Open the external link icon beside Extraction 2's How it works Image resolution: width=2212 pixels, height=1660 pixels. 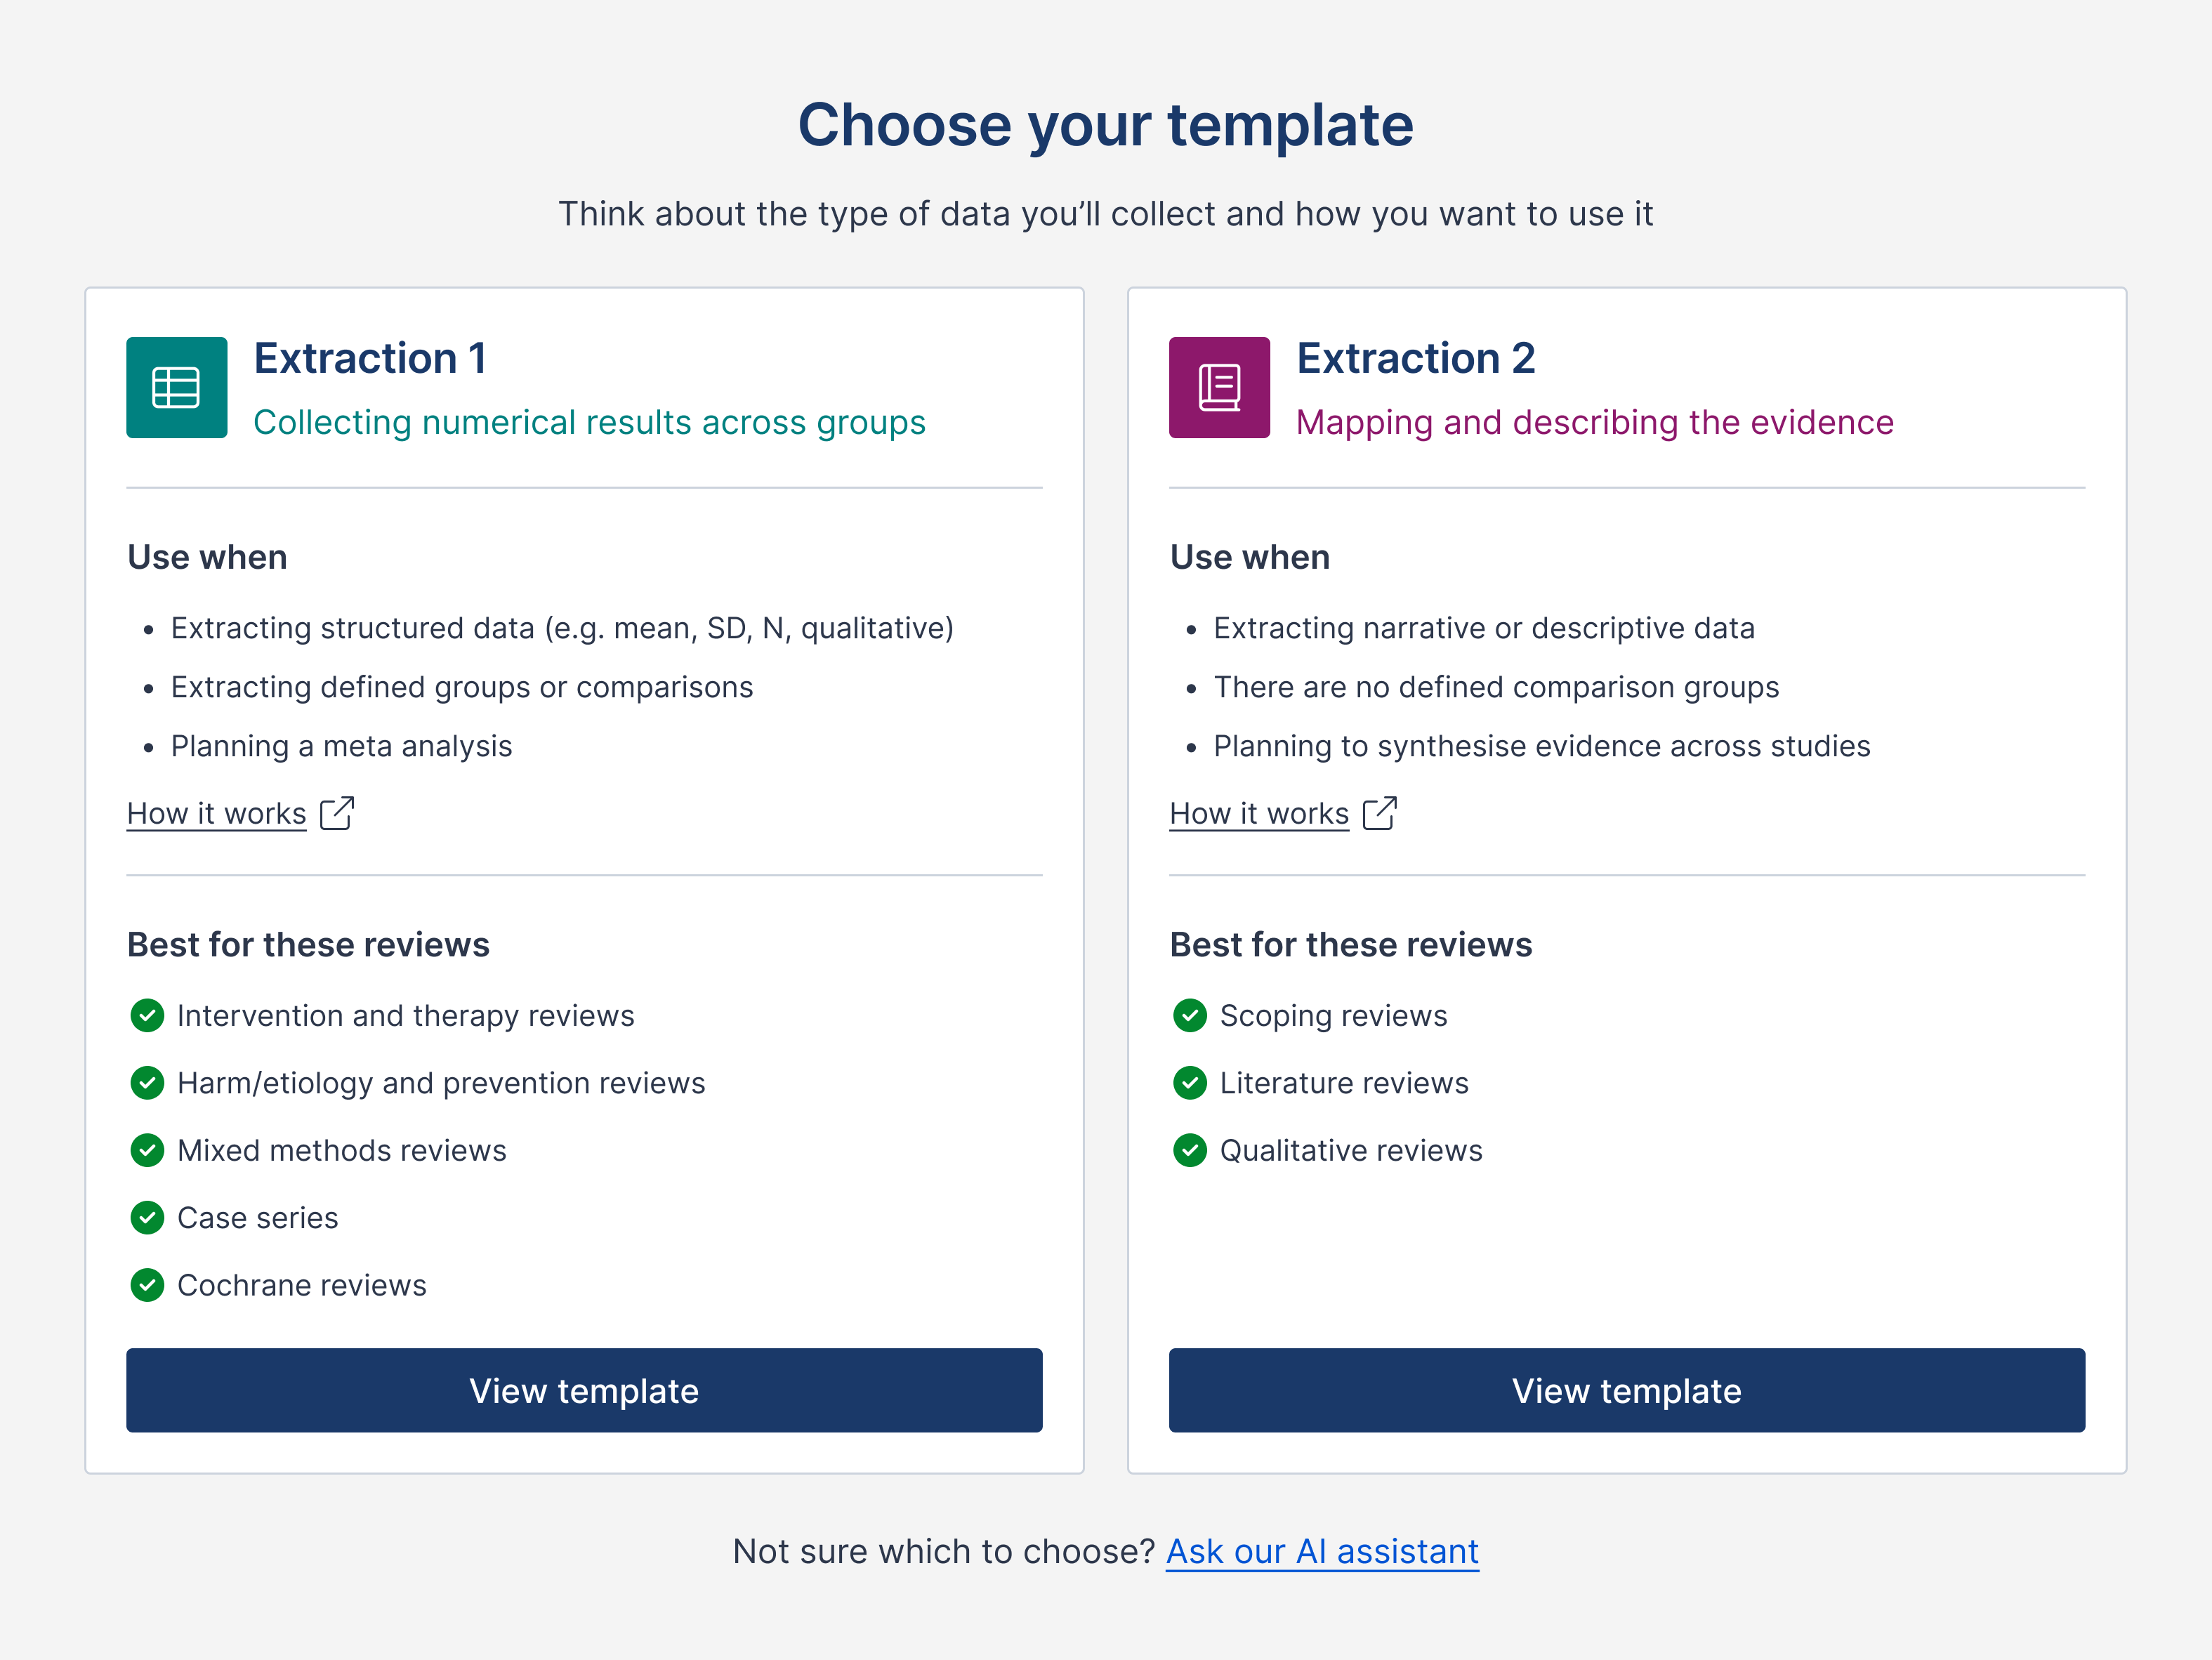(x=1381, y=813)
